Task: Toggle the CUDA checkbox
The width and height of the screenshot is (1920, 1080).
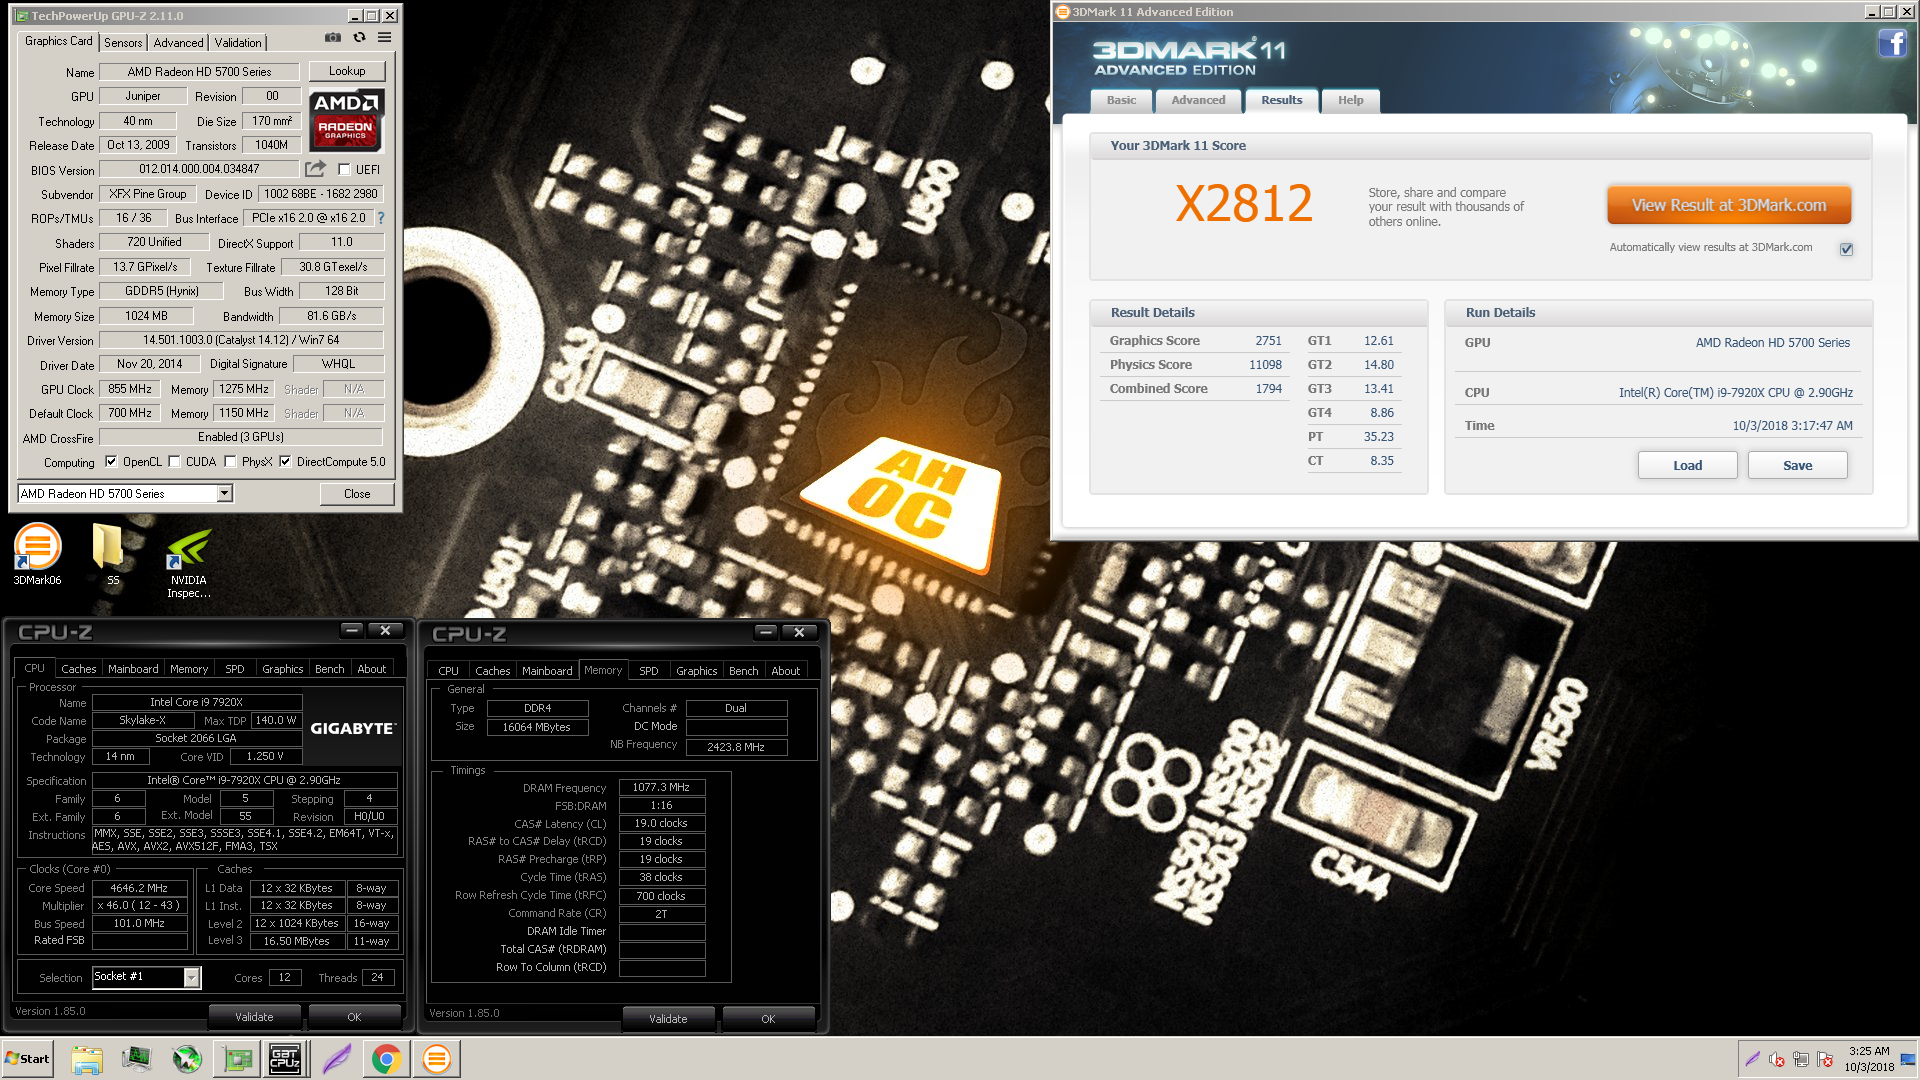Action: [x=175, y=462]
